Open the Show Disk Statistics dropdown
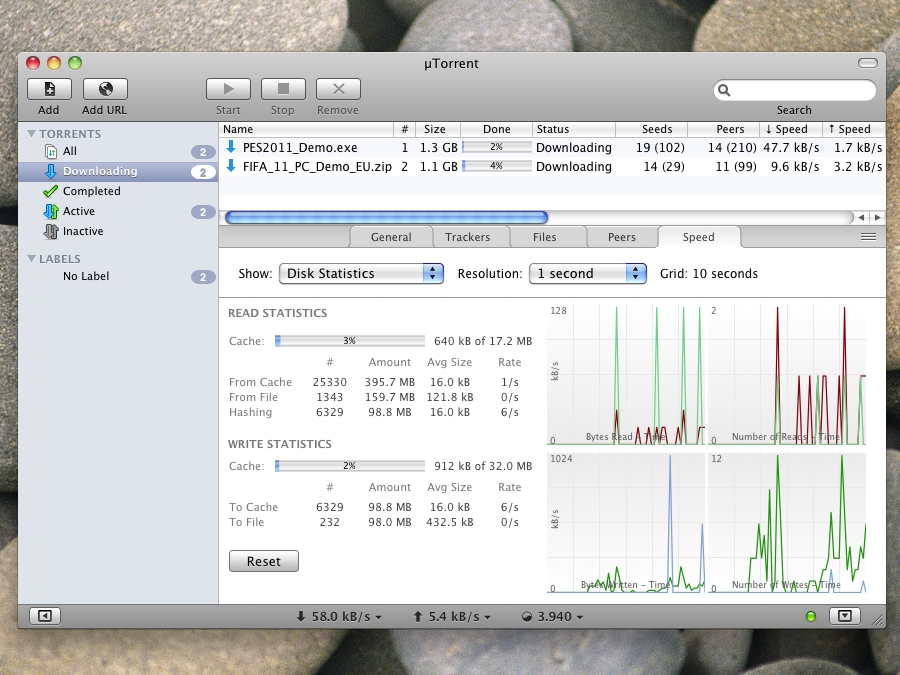The image size is (900, 675). tap(361, 273)
